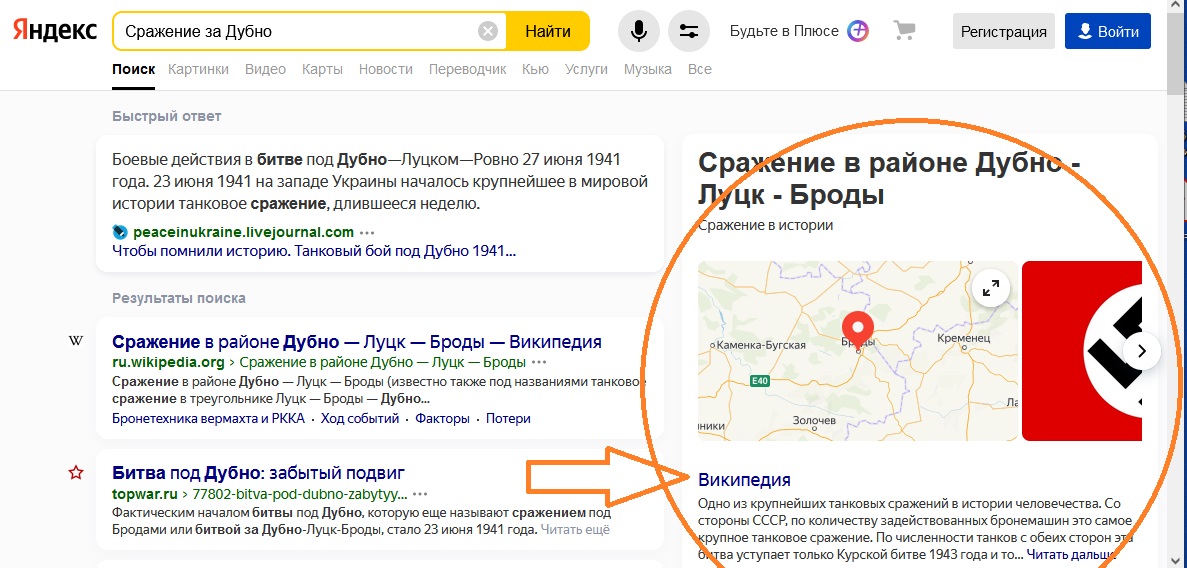This screenshot has width=1187, height=568.
Task: Expand Читать ещё in topwar snippet
Action: tap(575, 529)
